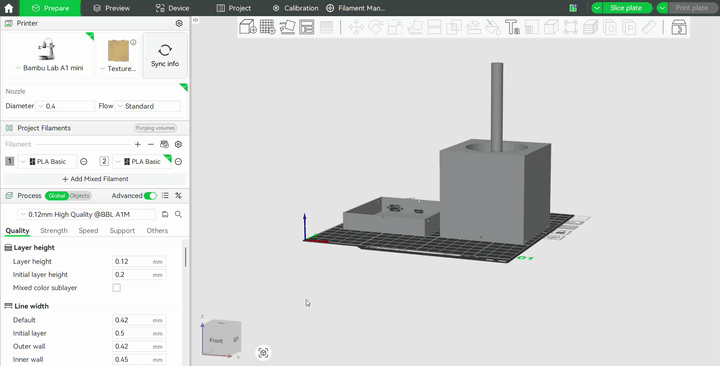Select the Rotate tool icon

pos(376,27)
